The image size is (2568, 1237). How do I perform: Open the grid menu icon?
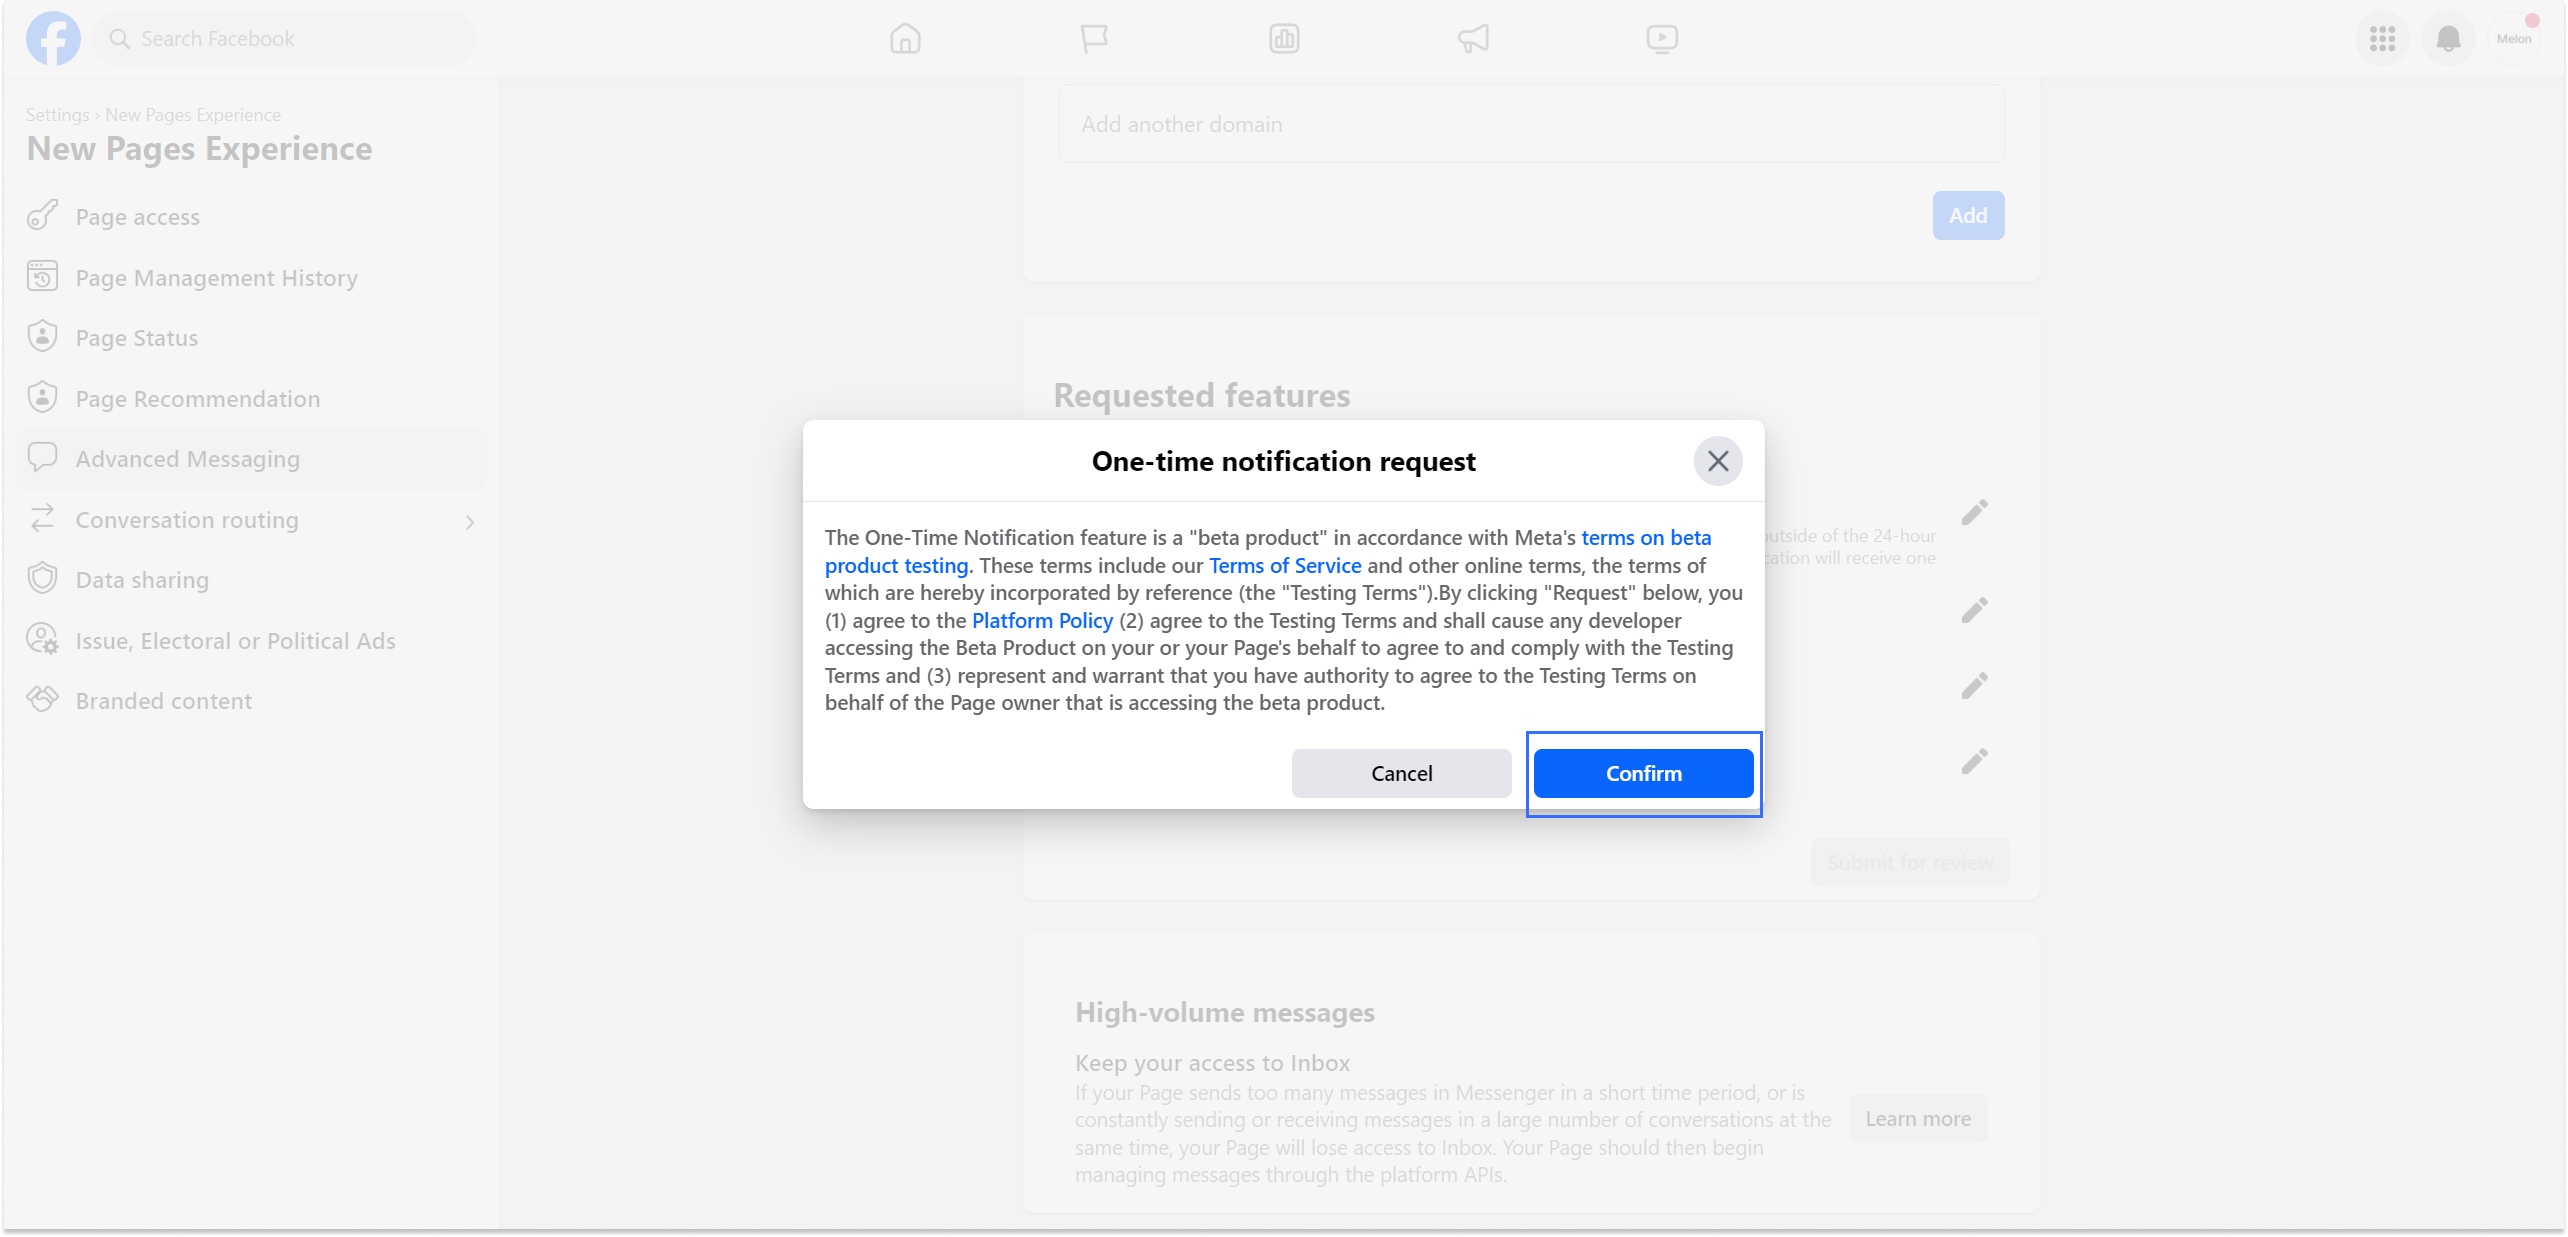(2382, 39)
